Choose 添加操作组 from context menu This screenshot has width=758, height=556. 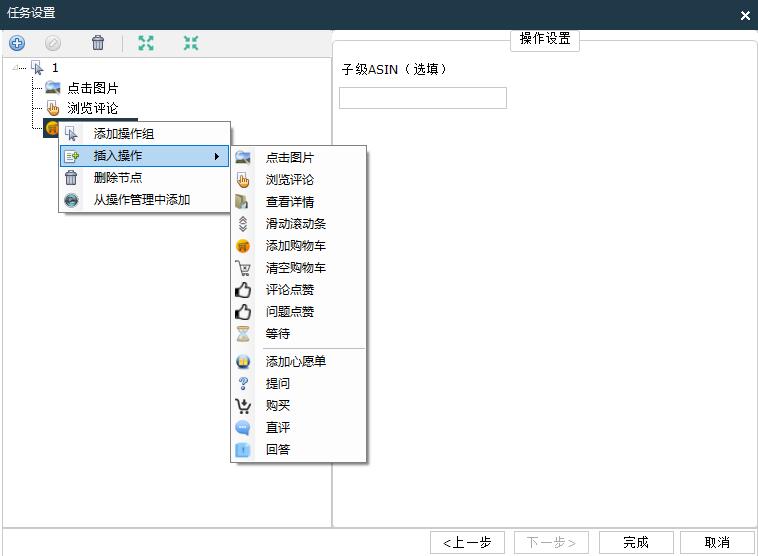click(144, 134)
